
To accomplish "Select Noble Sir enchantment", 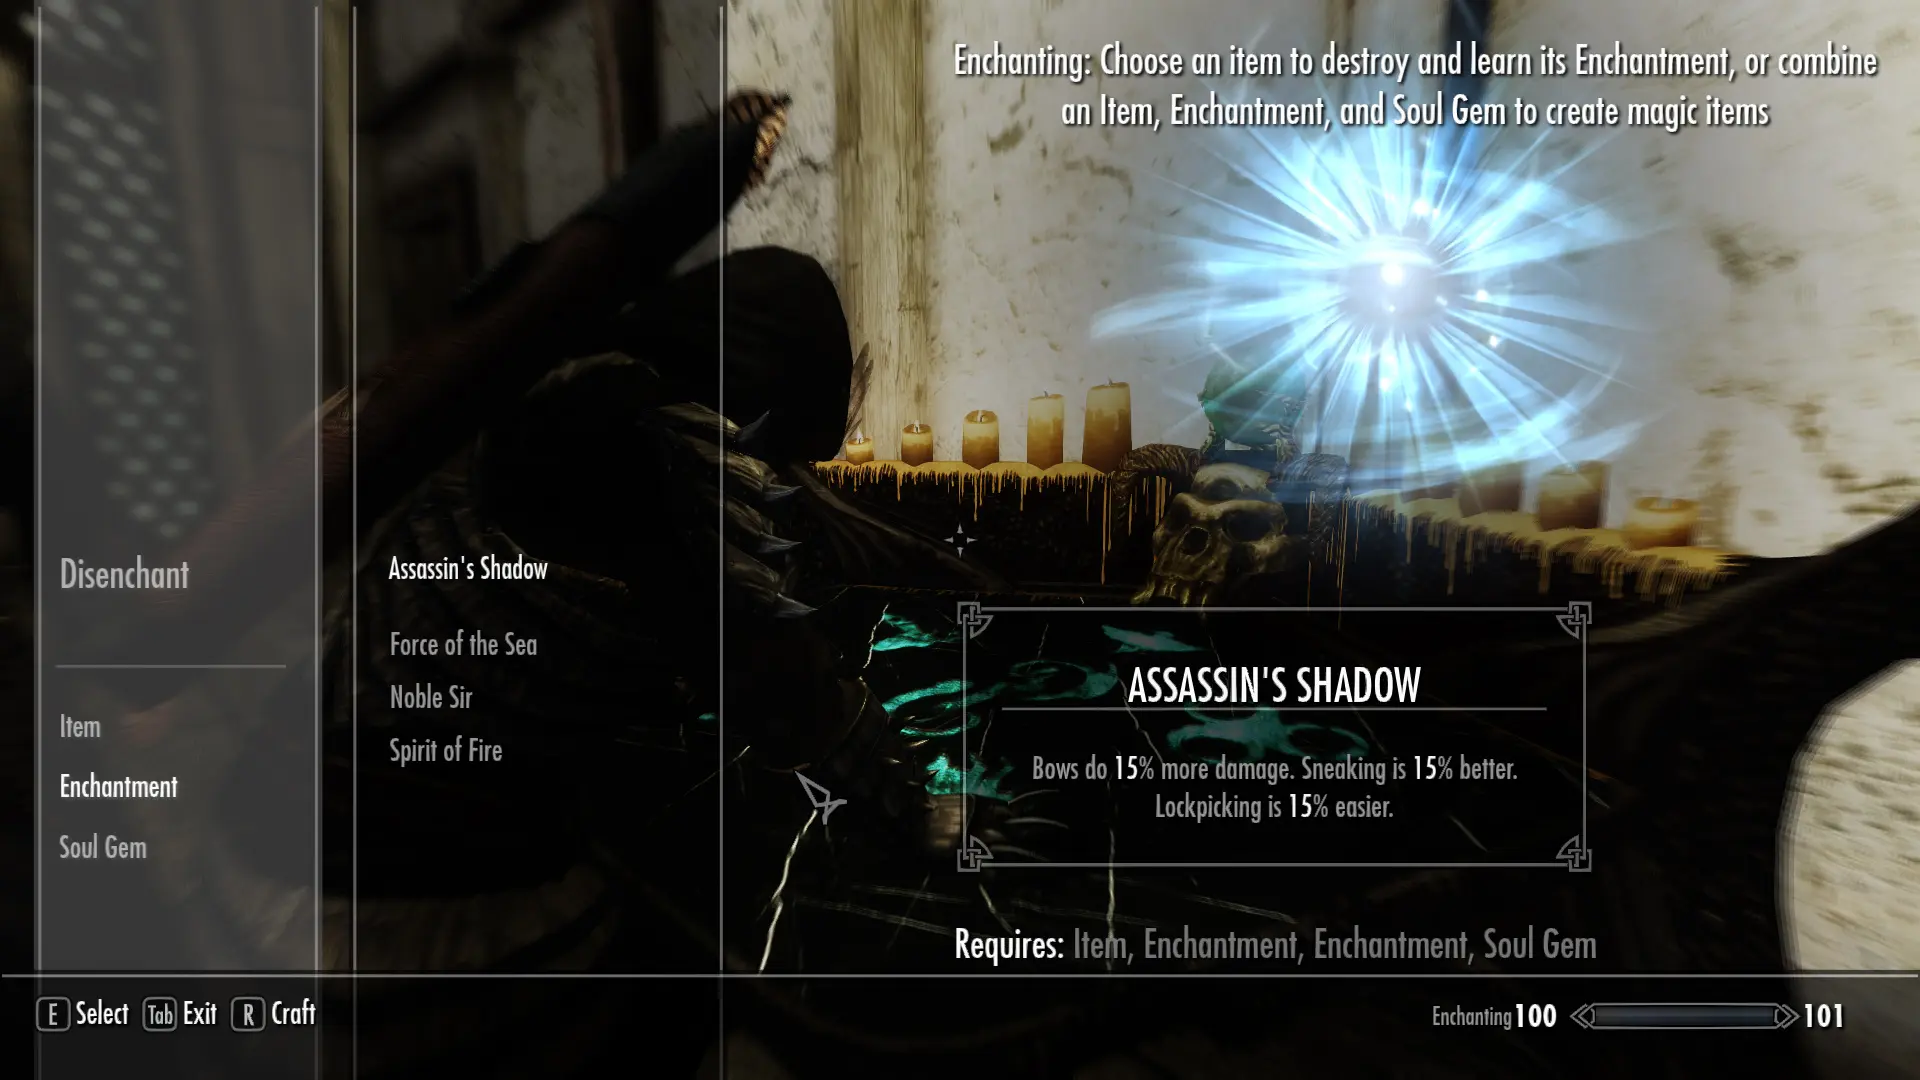I will click(431, 696).
